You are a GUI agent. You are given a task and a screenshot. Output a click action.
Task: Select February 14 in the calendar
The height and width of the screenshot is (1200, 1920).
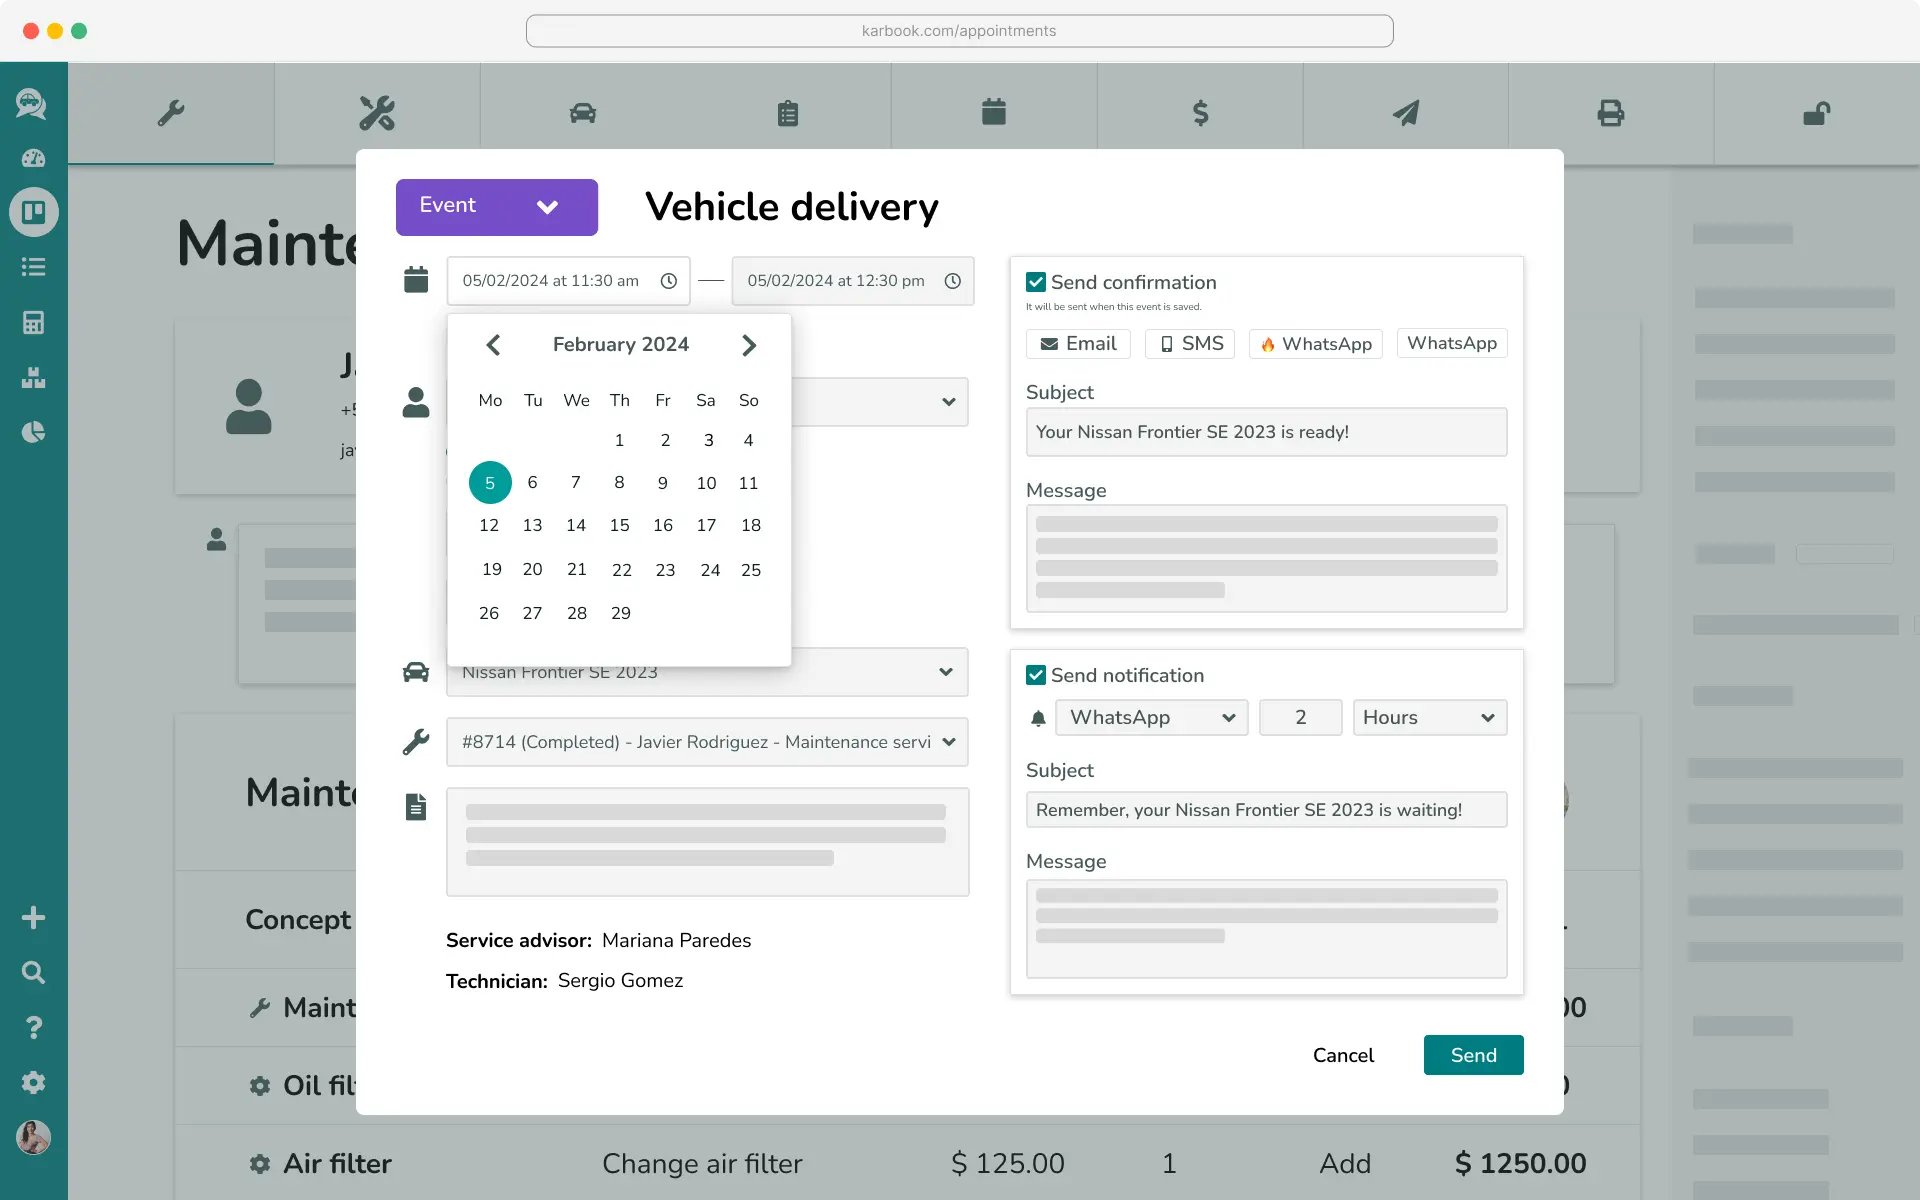[576, 525]
